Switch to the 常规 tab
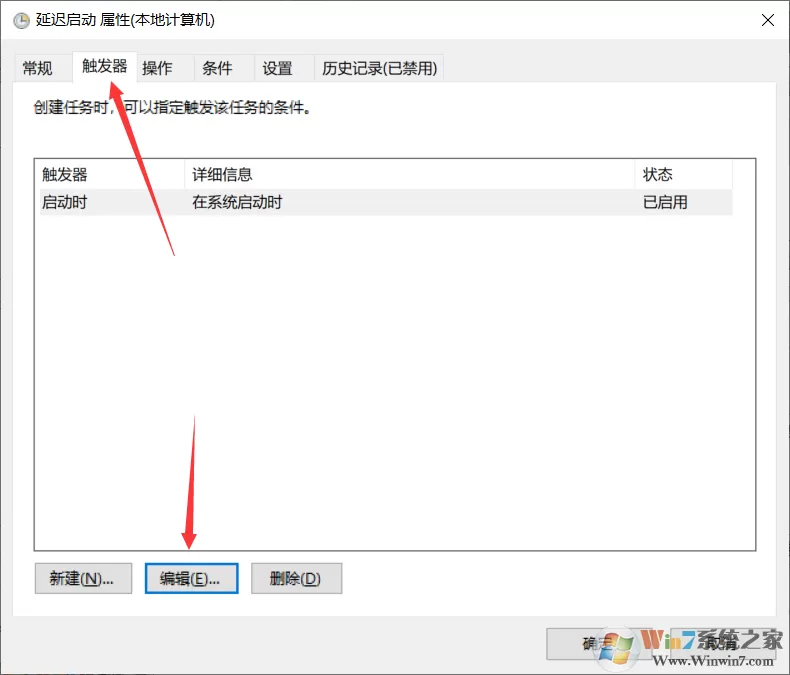 pyautogui.click(x=38, y=68)
